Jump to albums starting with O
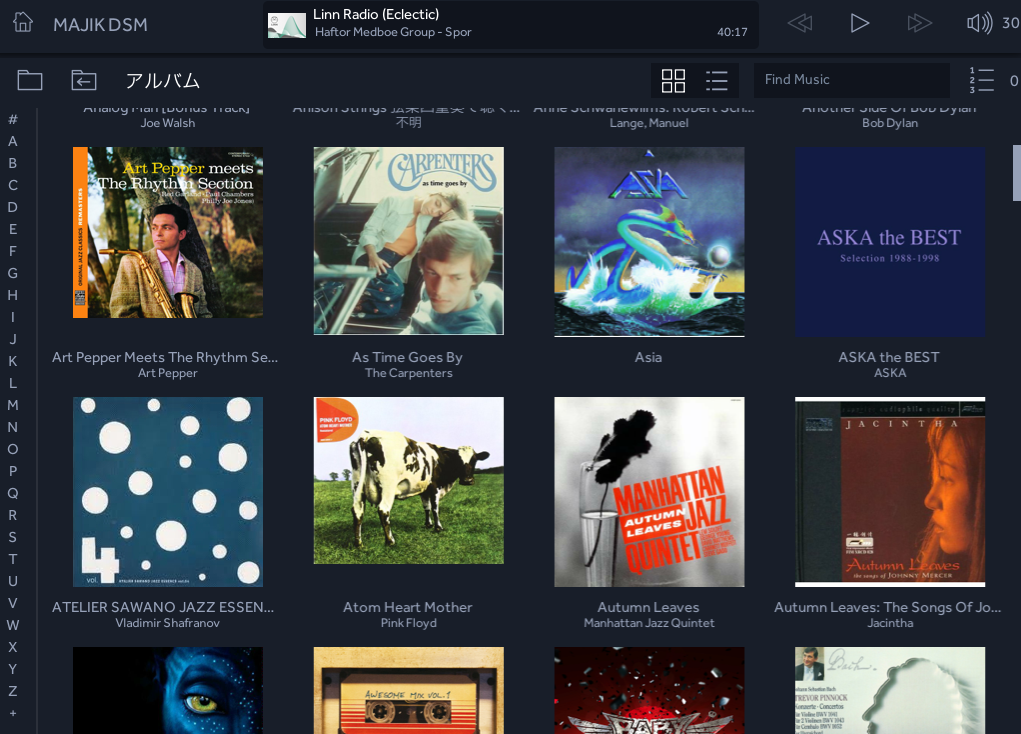Image resolution: width=1021 pixels, height=734 pixels. pos(13,449)
